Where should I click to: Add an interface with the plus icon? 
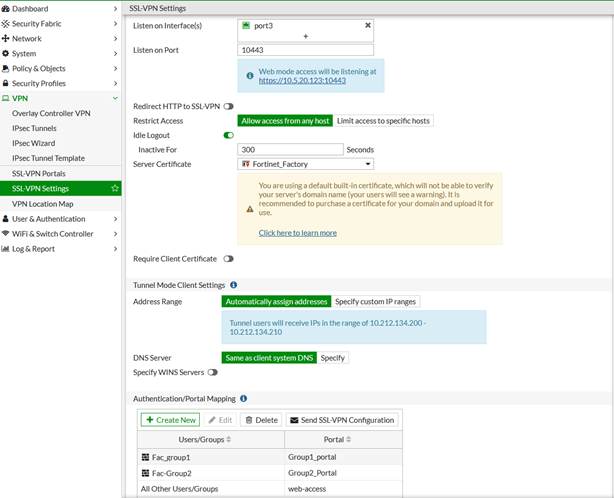pos(305,36)
